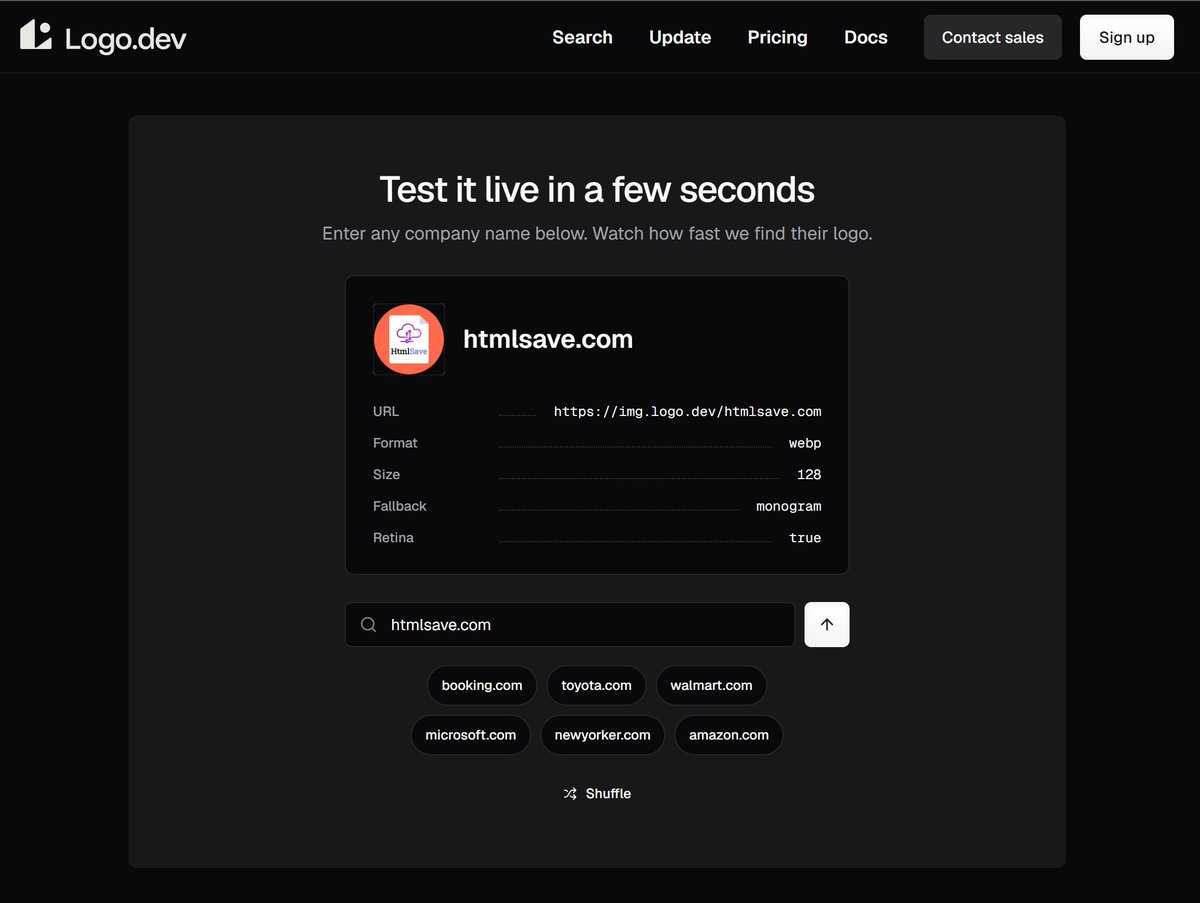The height and width of the screenshot is (903, 1200).
Task: Click the Shuffle crossed-arrows icon
Action: (570, 793)
